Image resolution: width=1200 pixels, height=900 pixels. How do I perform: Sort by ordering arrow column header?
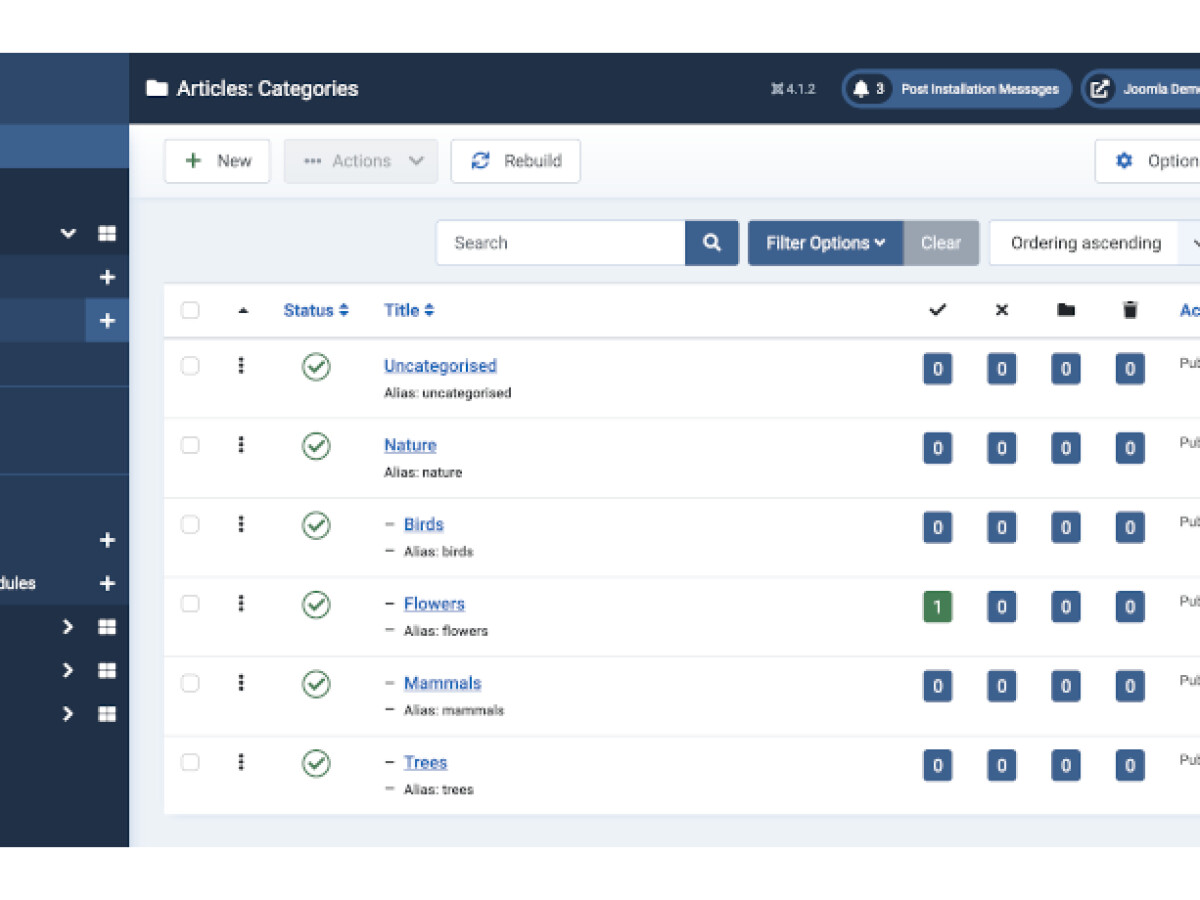[242, 311]
